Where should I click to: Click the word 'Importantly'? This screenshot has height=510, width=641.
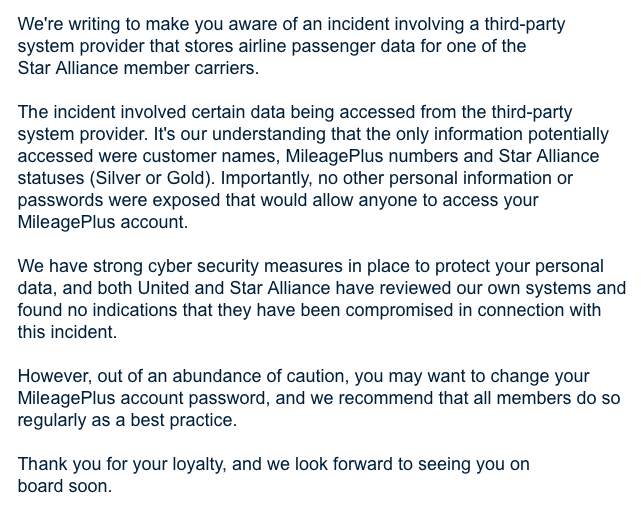pos(266,178)
